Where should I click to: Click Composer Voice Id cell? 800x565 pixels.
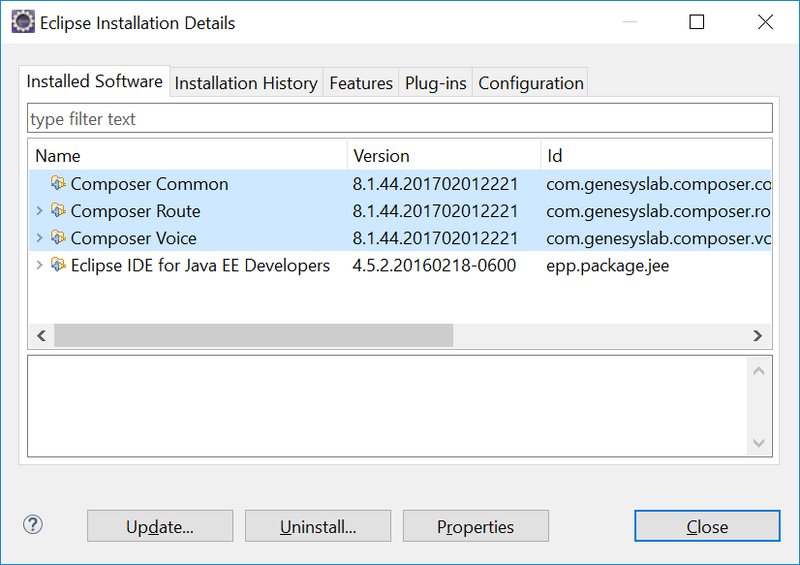(x=658, y=238)
